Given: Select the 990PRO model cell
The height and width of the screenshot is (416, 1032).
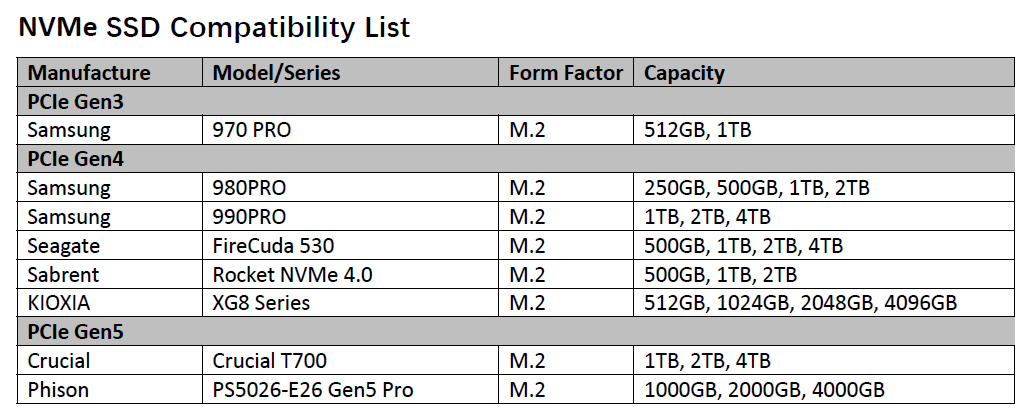Looking at the screenshot, I should (x=350, y=217).
